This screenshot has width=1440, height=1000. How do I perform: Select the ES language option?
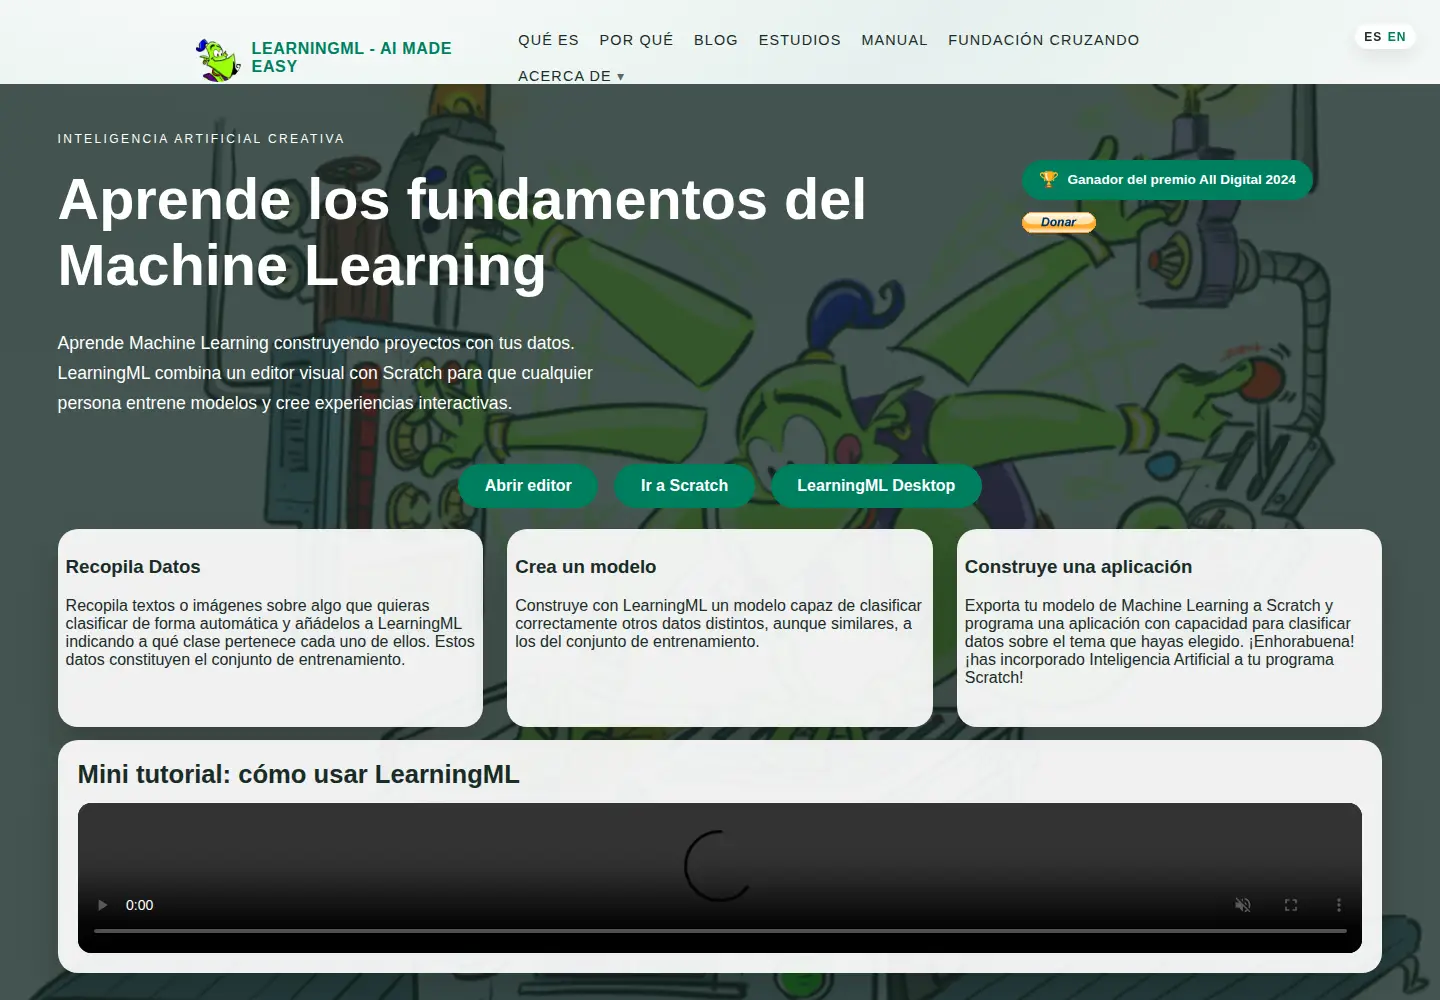click(1372, 37)
